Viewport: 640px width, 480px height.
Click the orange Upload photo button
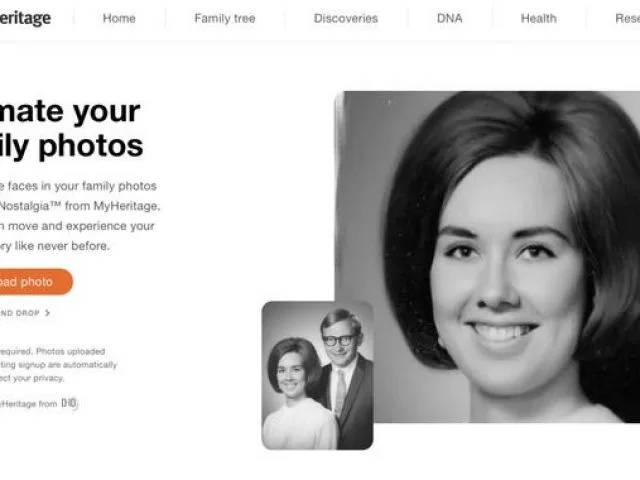click(x=36, y=282)
